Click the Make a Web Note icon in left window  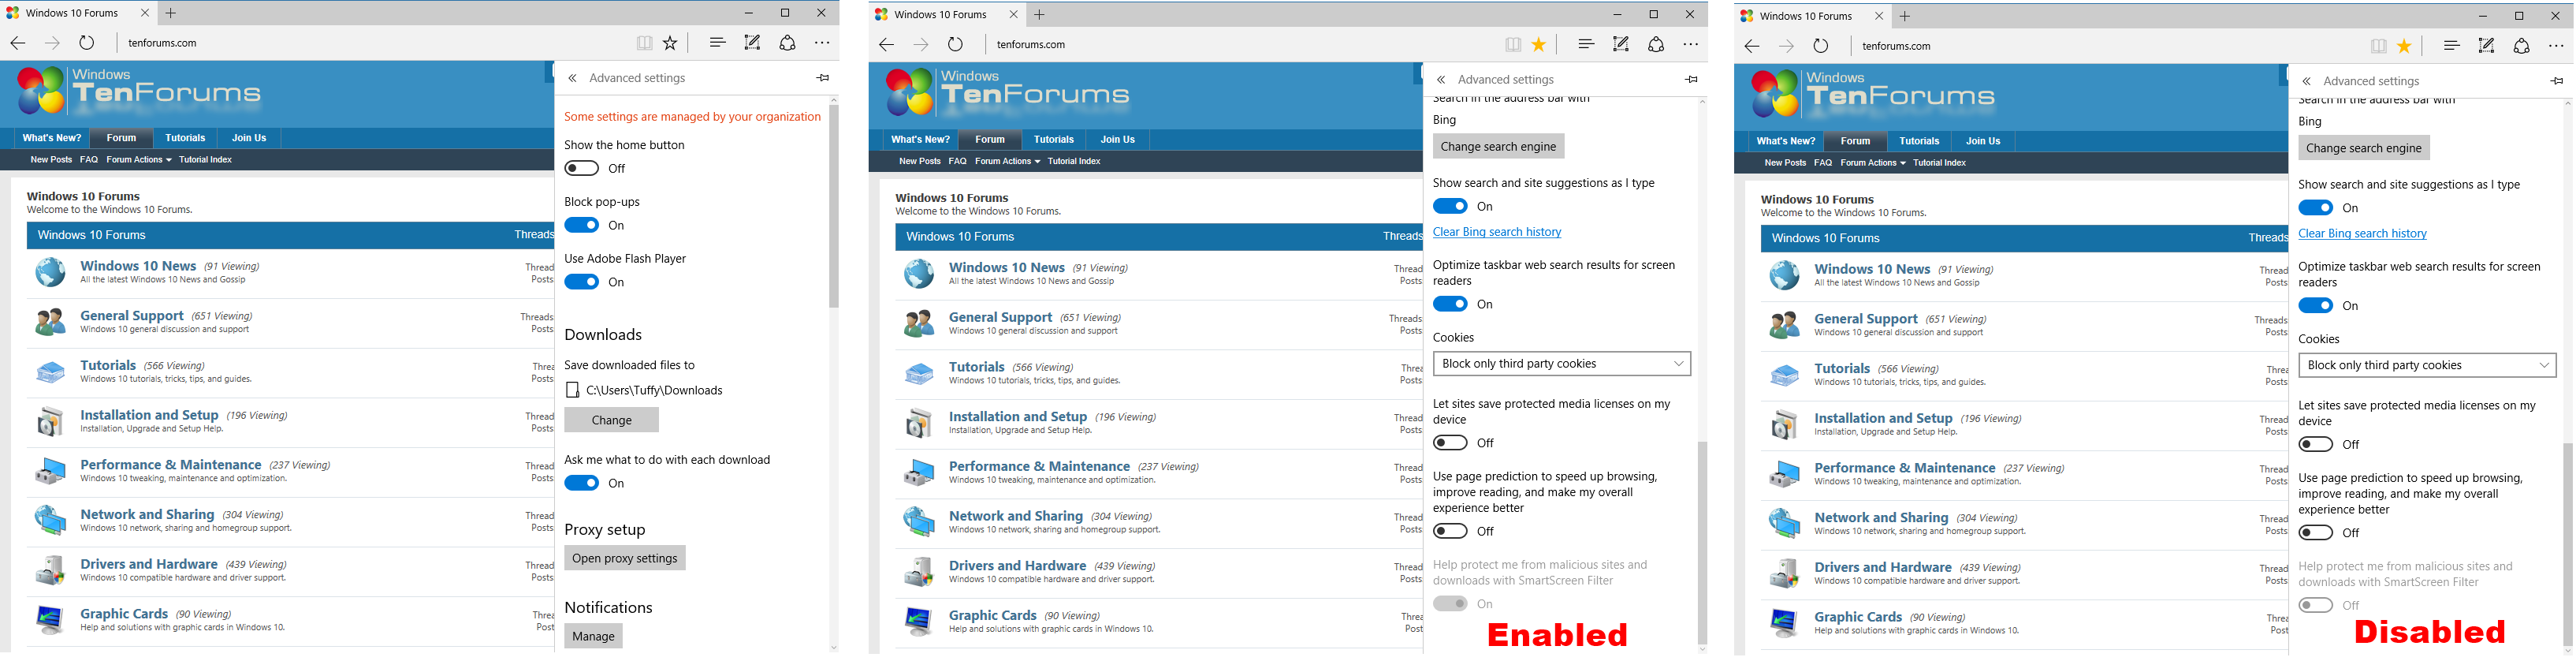[752, 43]
